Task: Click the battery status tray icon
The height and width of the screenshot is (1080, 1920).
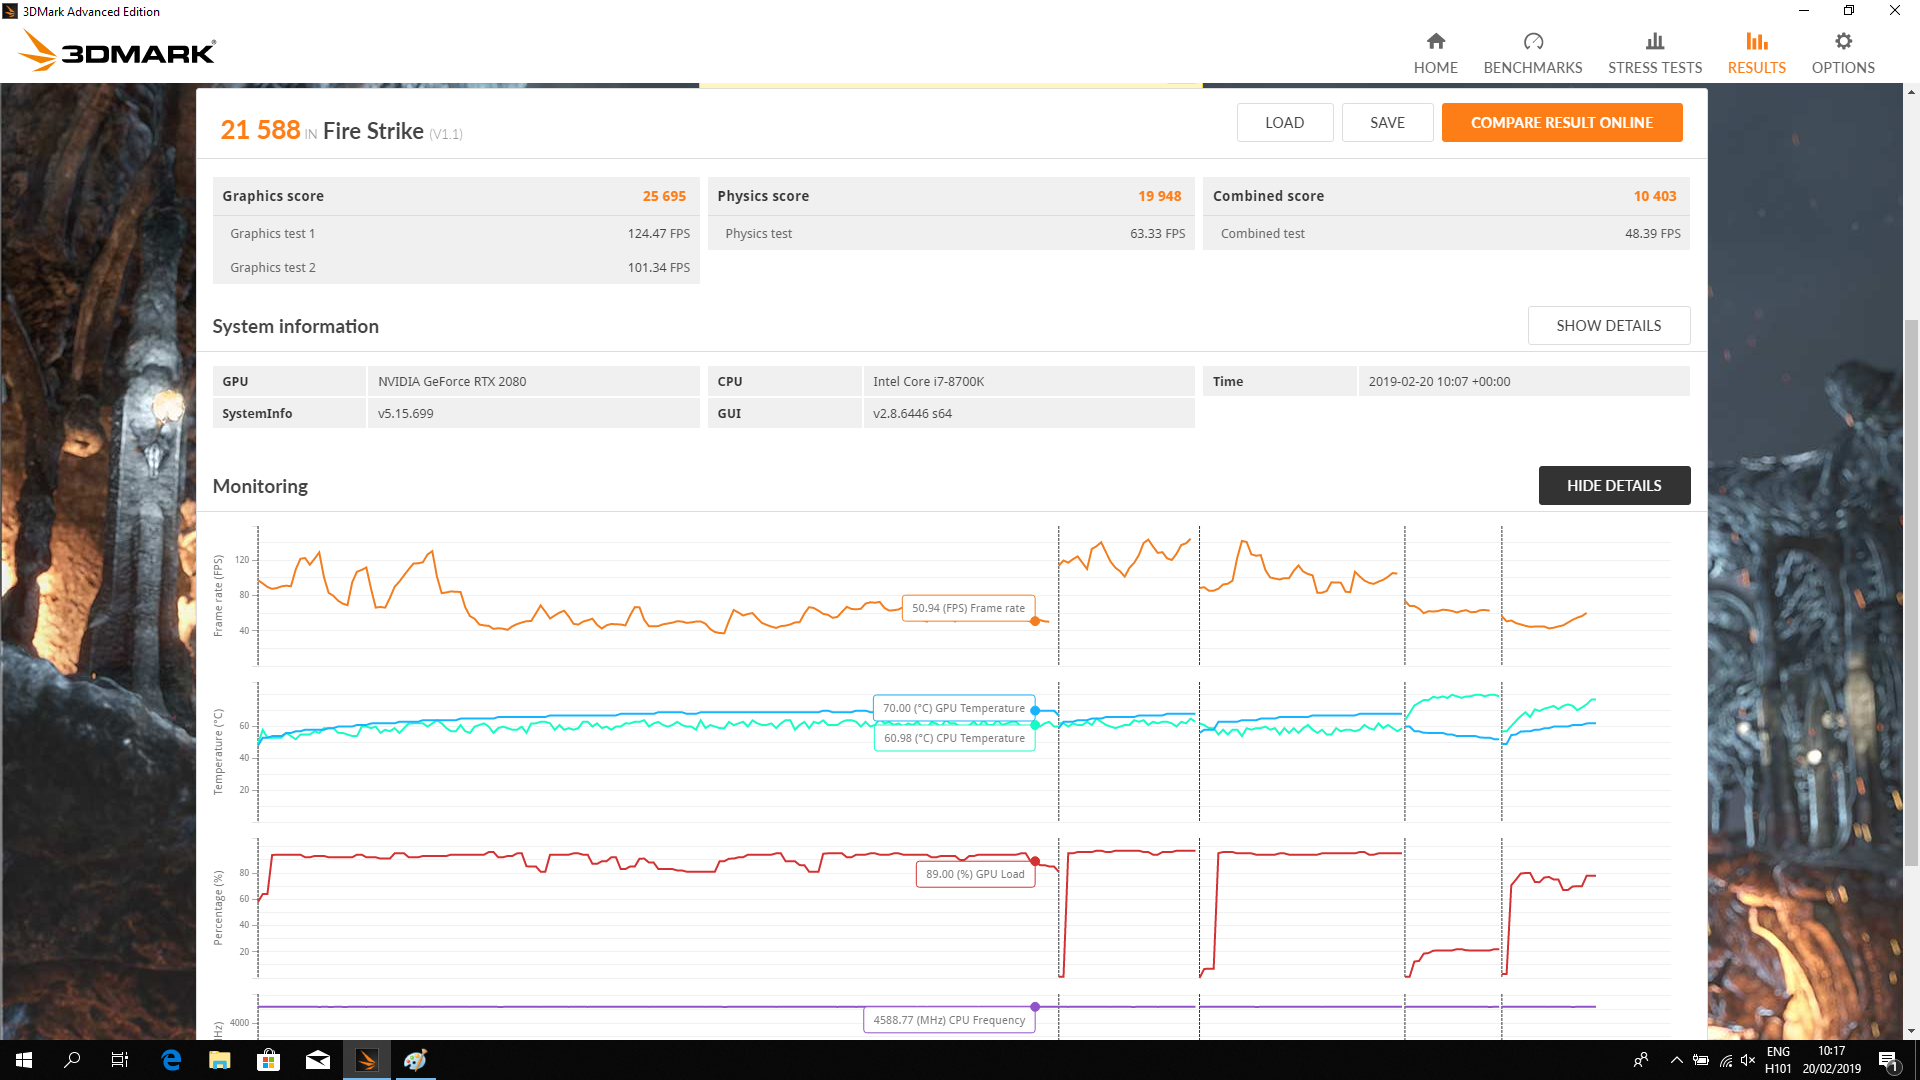Action: point(1701,1060)
